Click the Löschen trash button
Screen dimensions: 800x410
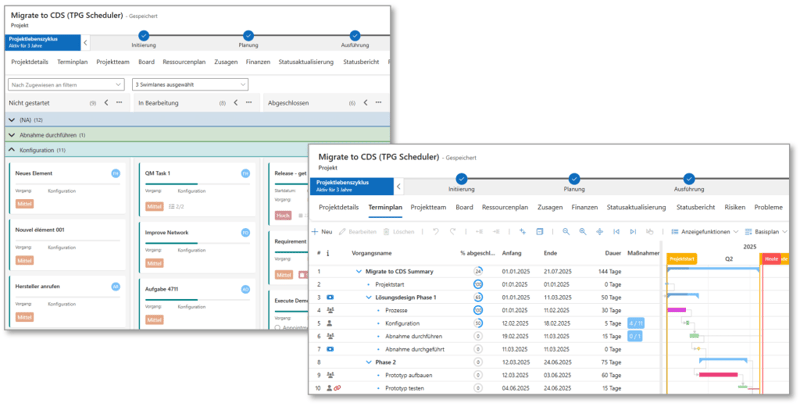click(x=398, y=232)
